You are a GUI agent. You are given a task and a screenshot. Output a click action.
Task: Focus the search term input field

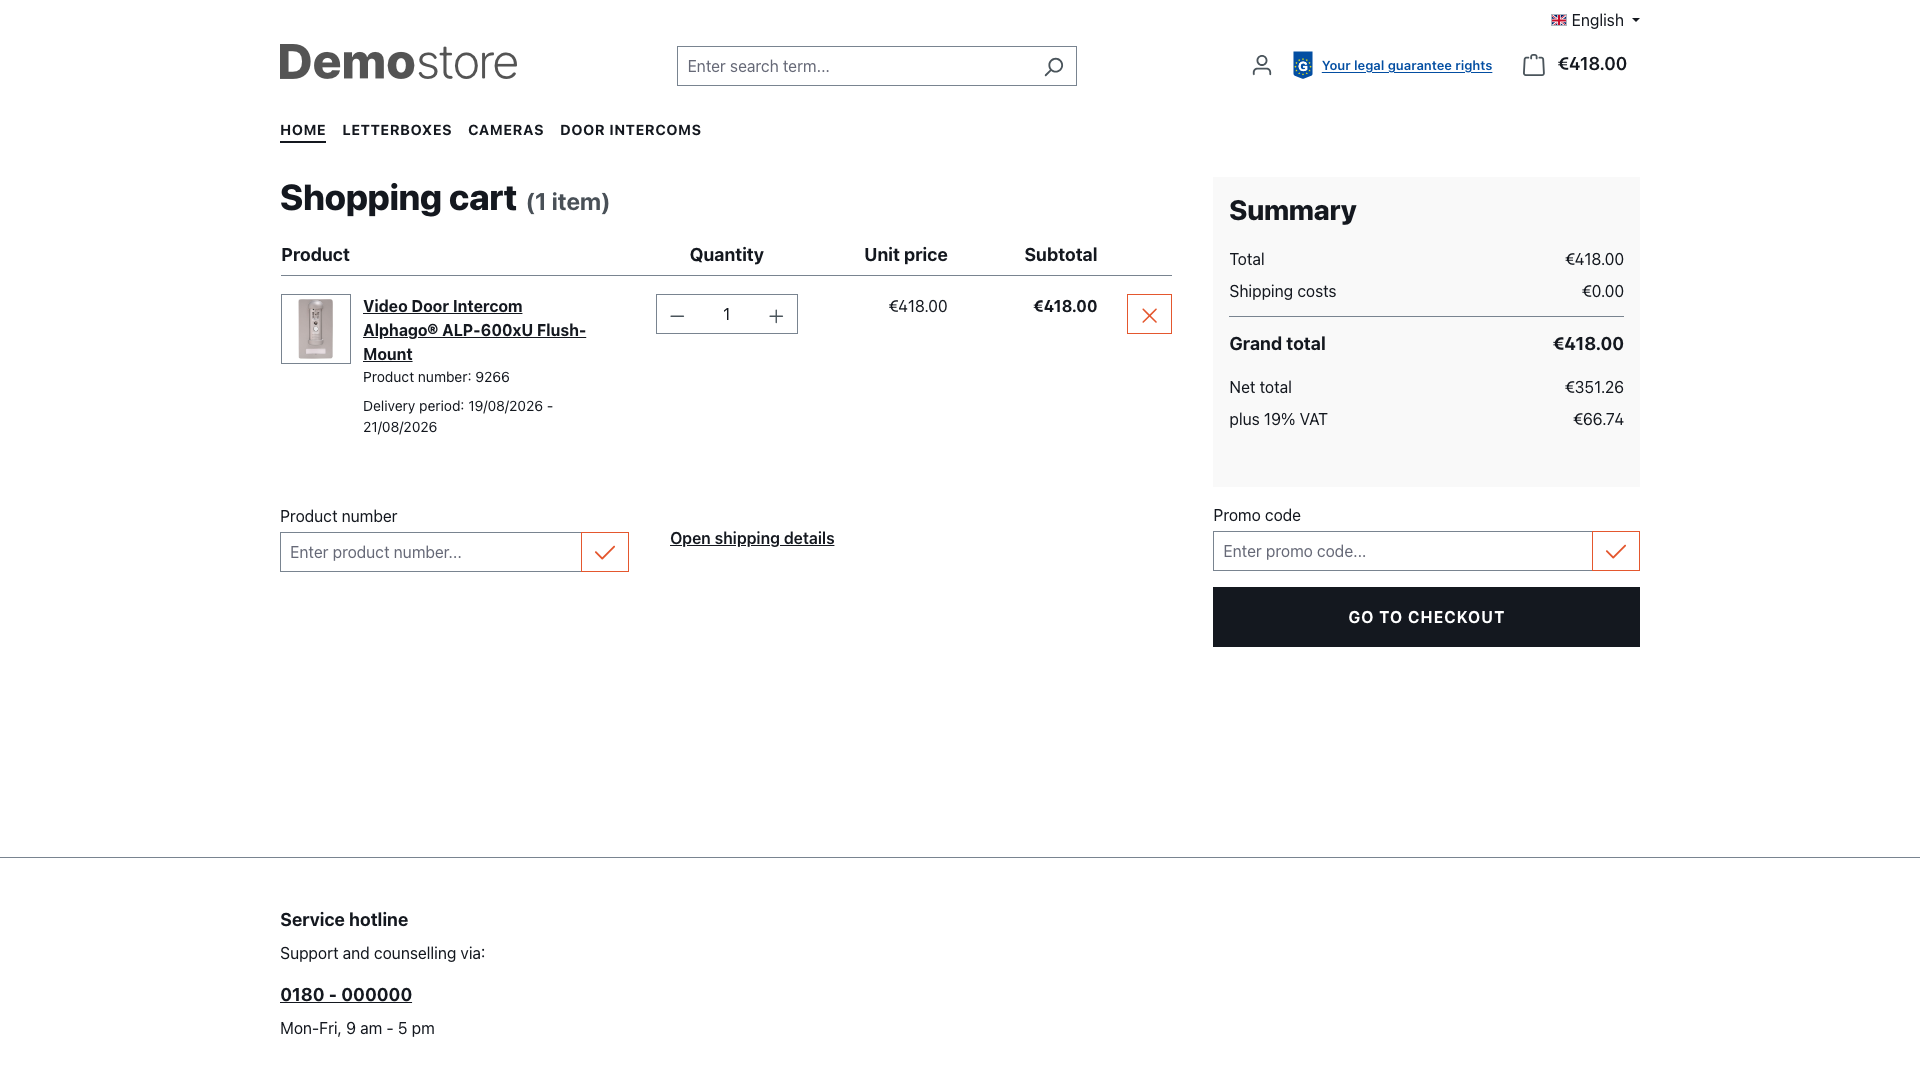(855, 66)
